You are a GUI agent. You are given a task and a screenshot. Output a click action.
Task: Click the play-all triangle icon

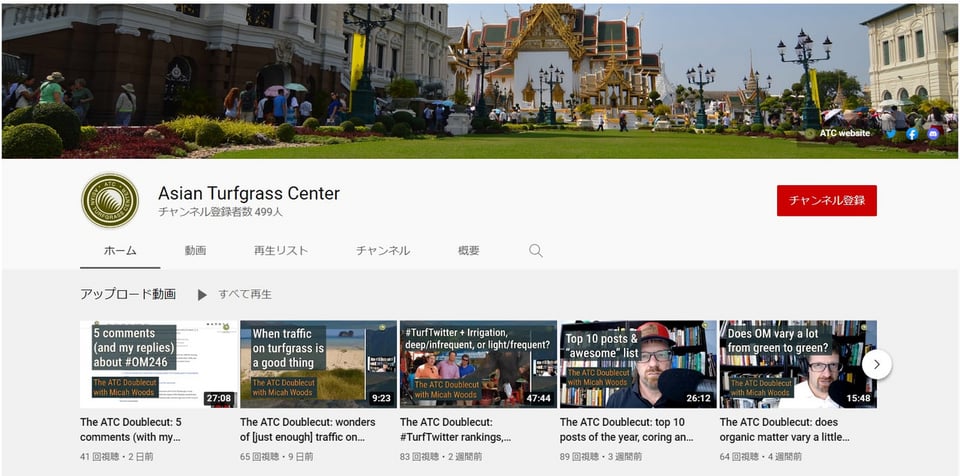(x=202, y=295)
